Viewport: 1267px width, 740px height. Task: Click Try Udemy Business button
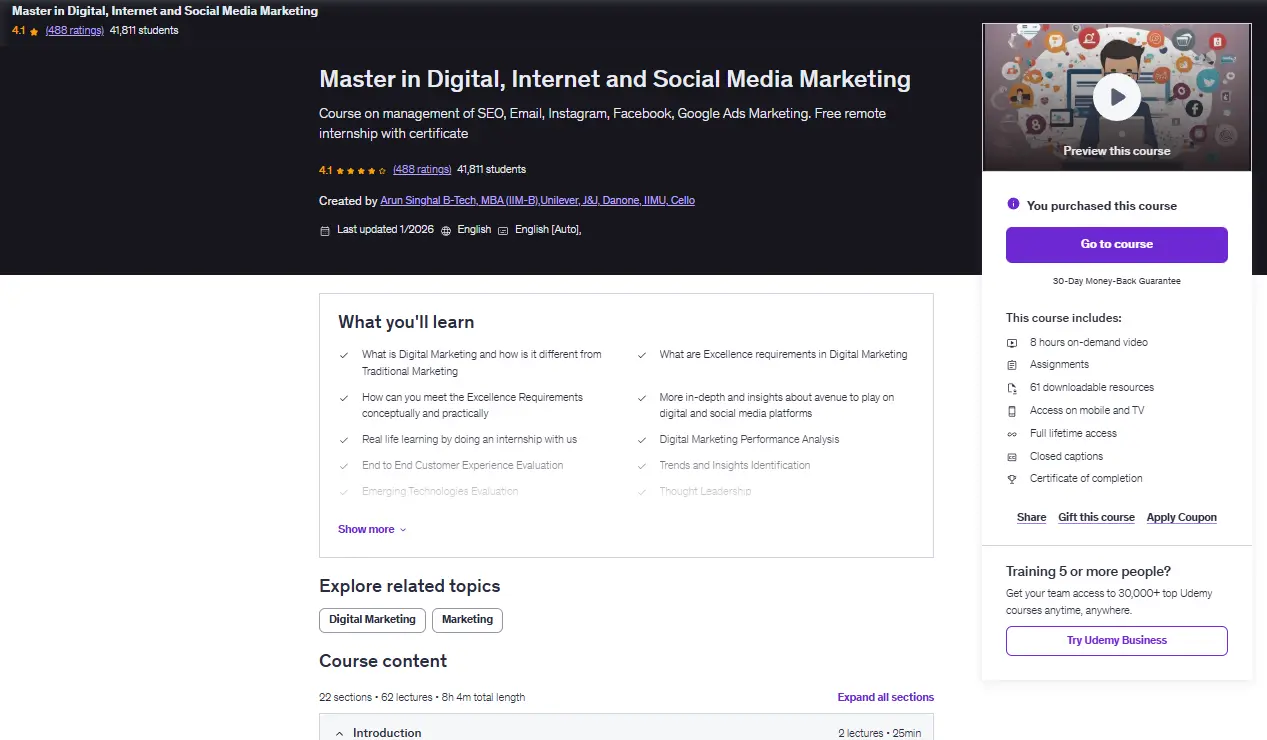pos(1116,640)
